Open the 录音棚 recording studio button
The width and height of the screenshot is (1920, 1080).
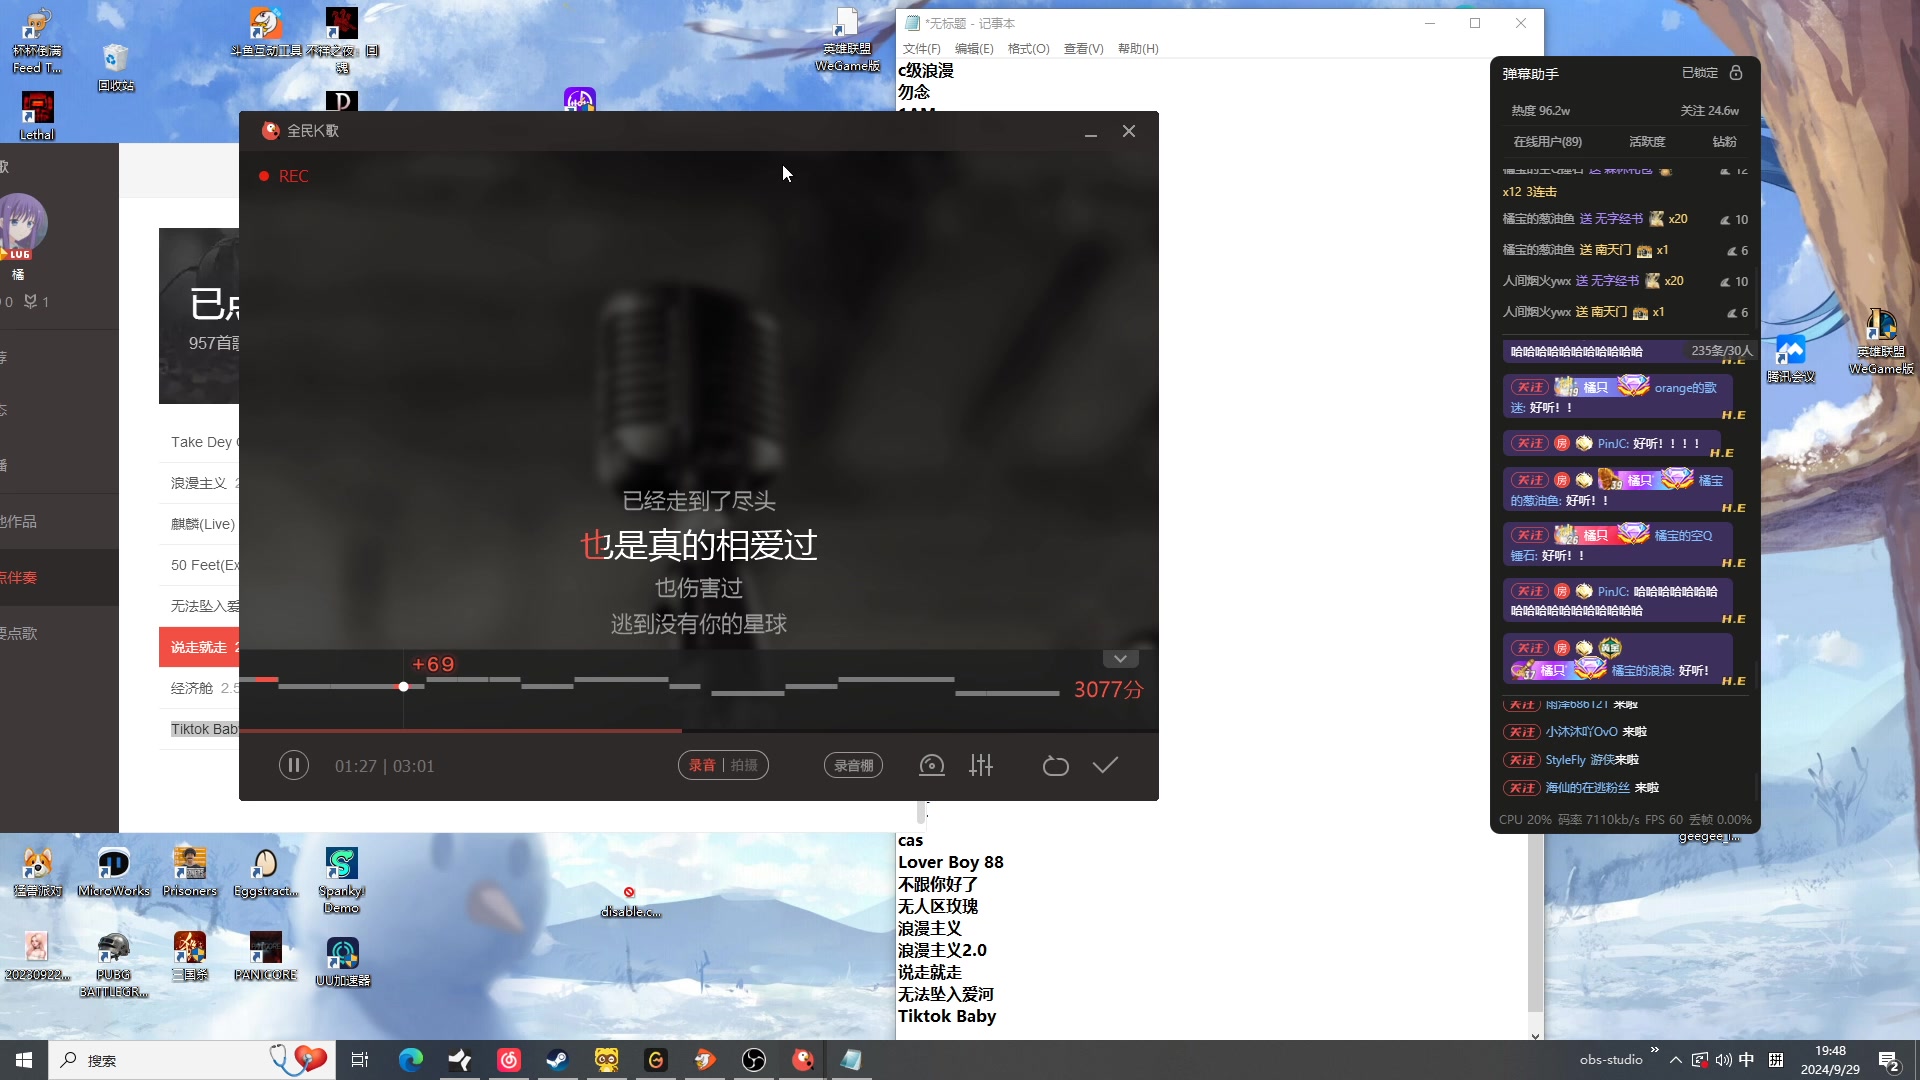coord(853,765)
